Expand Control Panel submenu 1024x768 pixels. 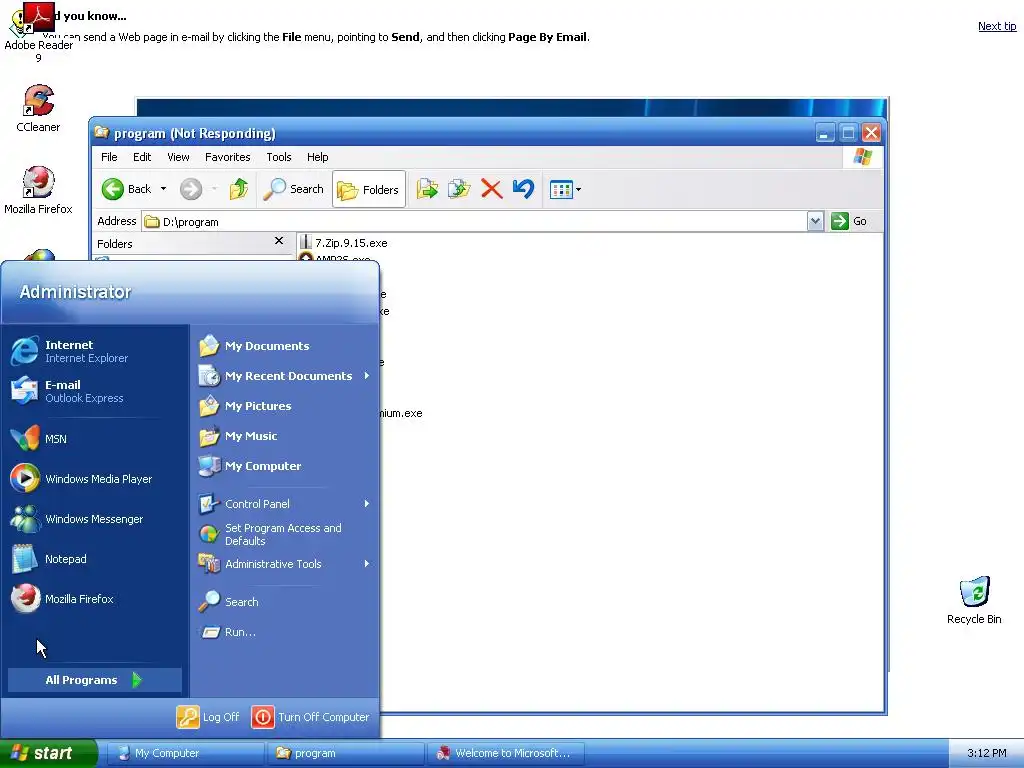point(284,504)
